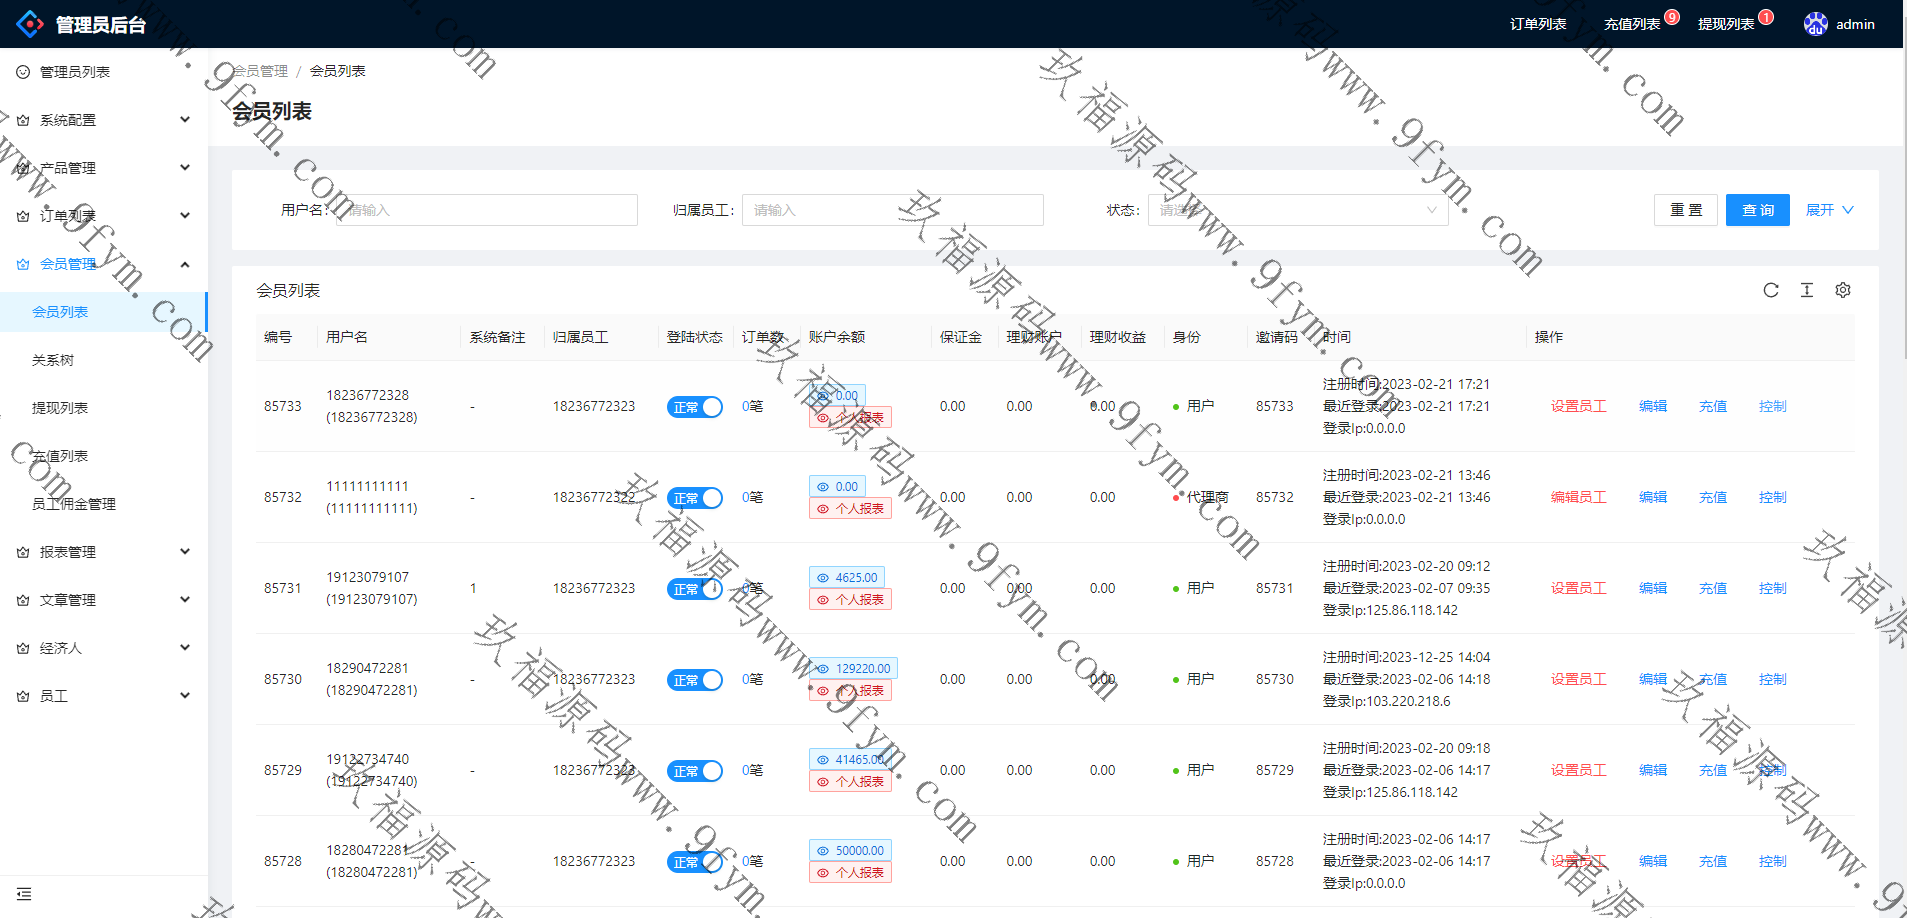Open 提现列表 in sidebar
Screen dimensions: 1907x918
(x=60, y=408)
